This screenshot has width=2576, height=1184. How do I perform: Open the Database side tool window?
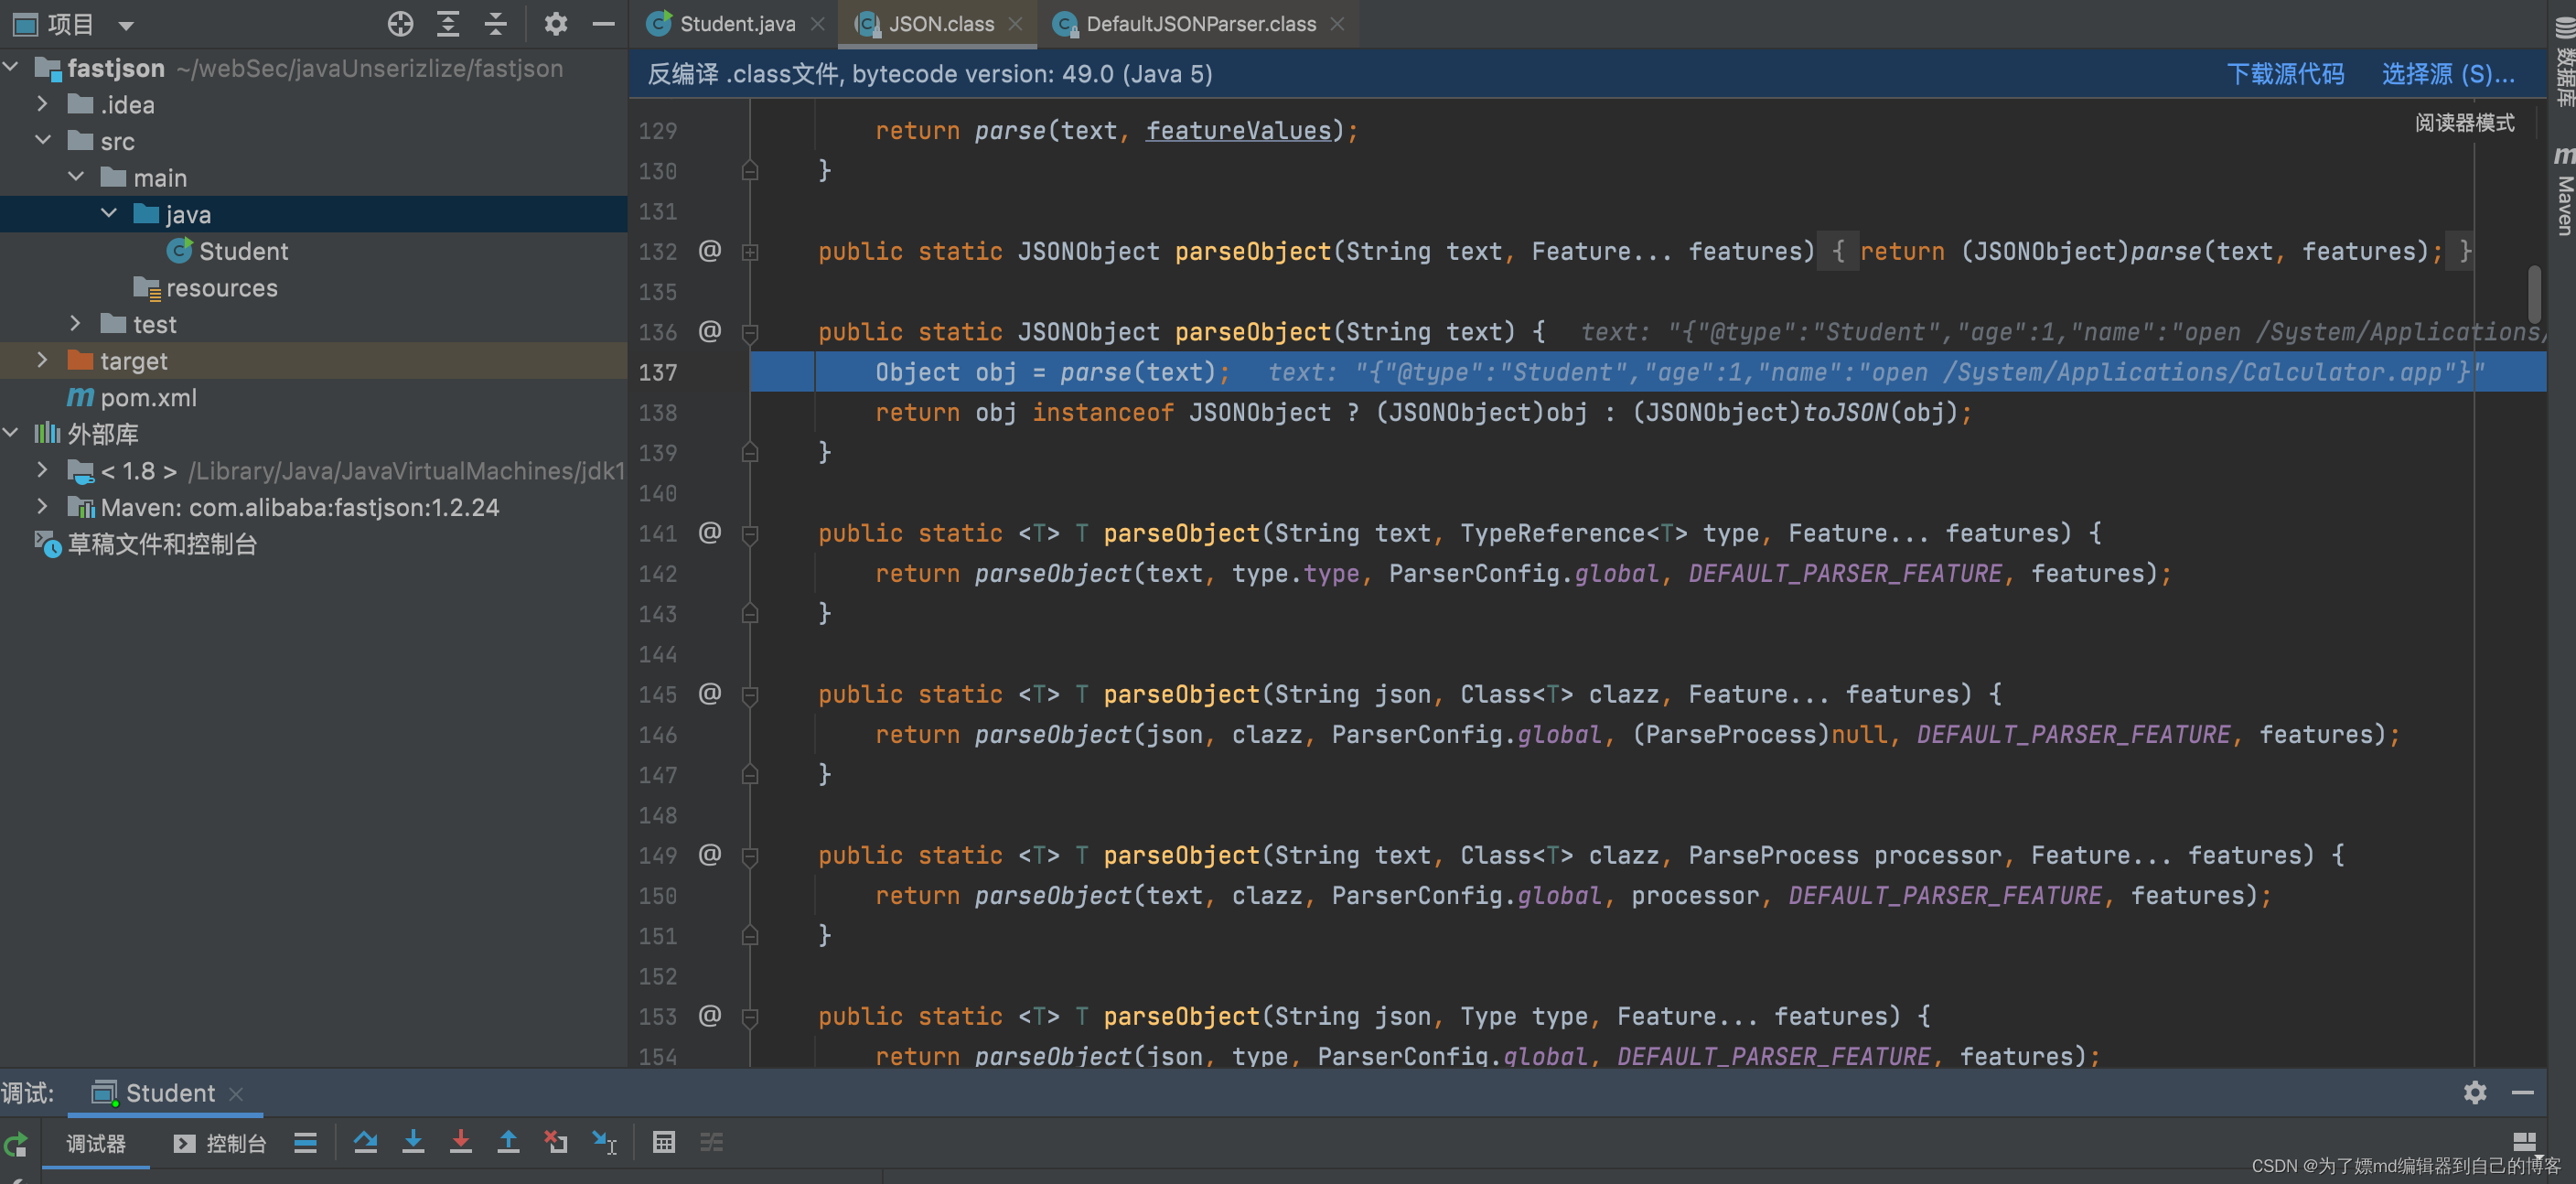coord(2563,60)
